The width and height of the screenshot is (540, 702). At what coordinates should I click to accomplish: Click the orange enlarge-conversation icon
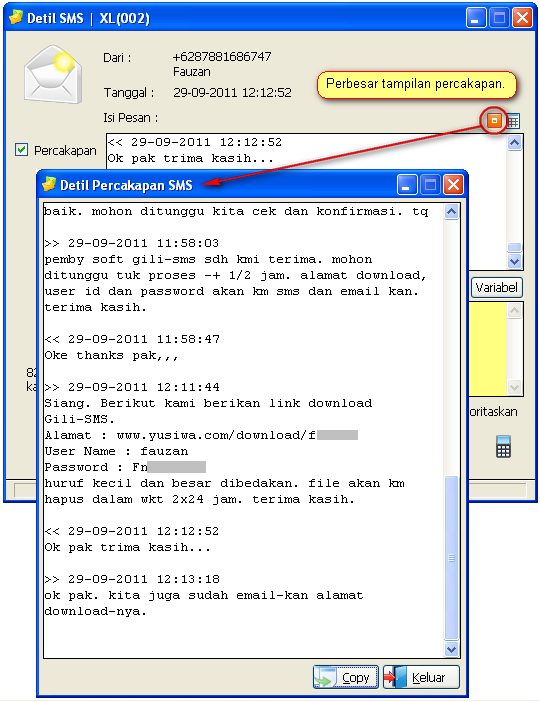(494, 120)
